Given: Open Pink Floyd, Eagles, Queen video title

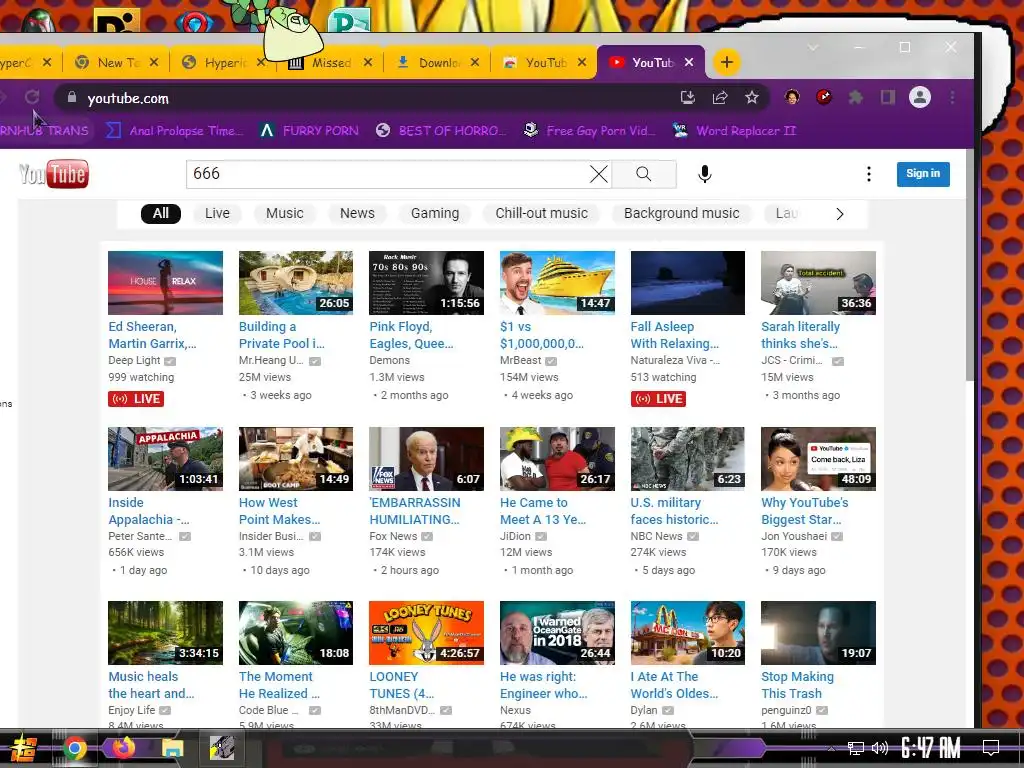Looking at the screenshot, I should click(x=411, y=335).
